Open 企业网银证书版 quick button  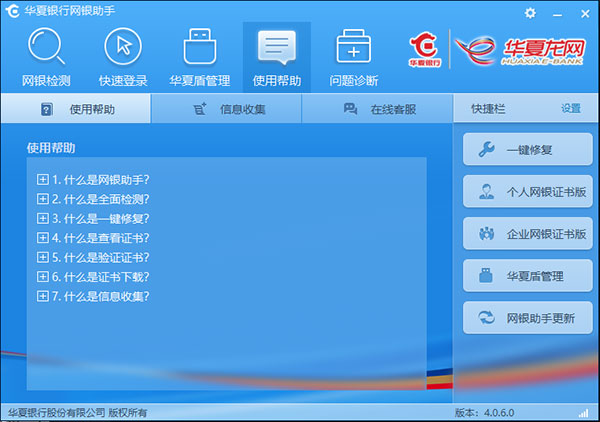pos(528,233)
